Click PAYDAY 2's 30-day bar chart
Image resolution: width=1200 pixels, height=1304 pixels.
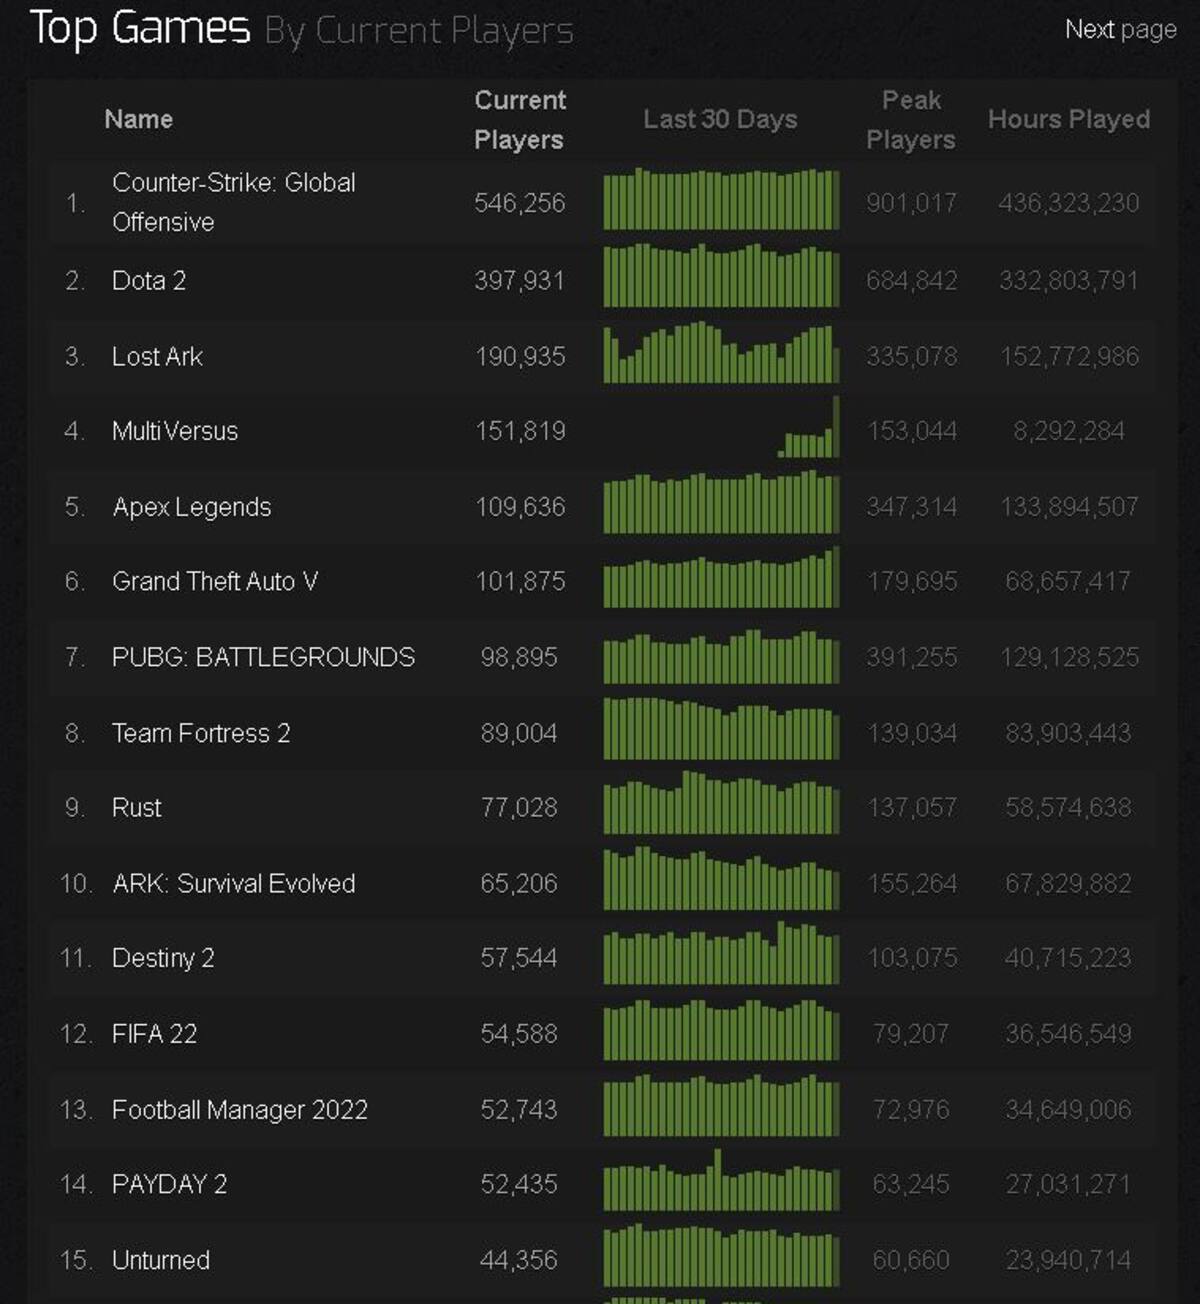click(x=721, y=1181)
